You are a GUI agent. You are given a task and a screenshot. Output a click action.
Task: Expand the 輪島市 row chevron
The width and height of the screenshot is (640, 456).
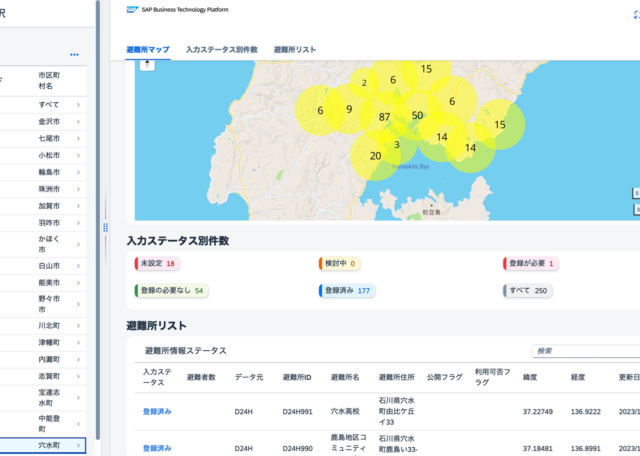click(78, 173)
